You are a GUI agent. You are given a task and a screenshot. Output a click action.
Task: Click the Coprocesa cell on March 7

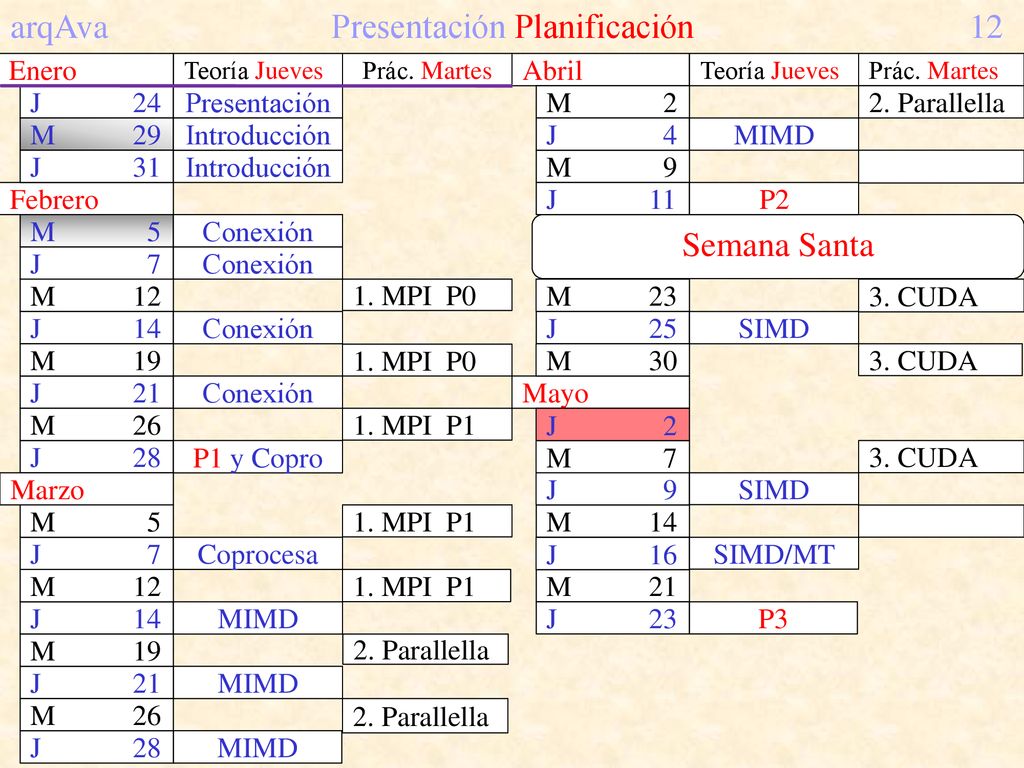[257, 554]
